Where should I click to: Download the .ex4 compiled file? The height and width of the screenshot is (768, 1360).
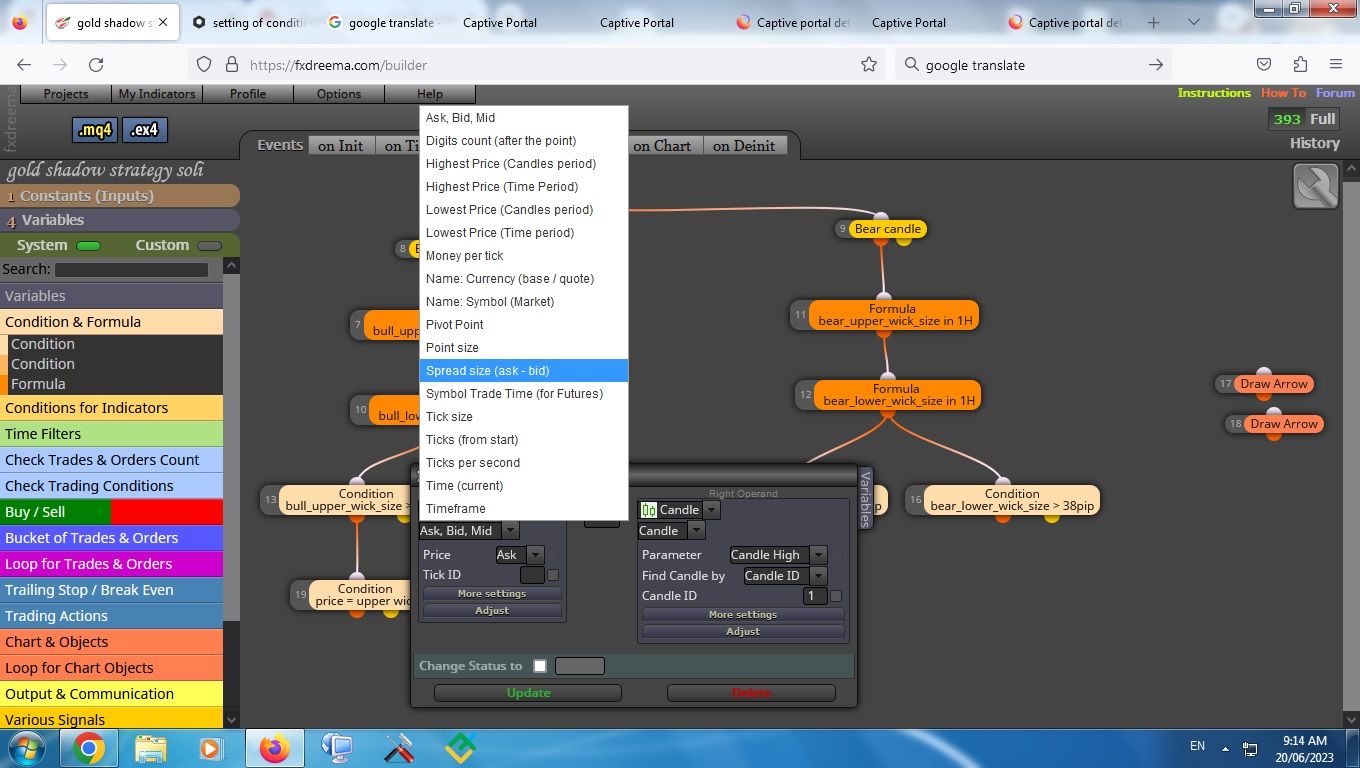coord(145,130)
